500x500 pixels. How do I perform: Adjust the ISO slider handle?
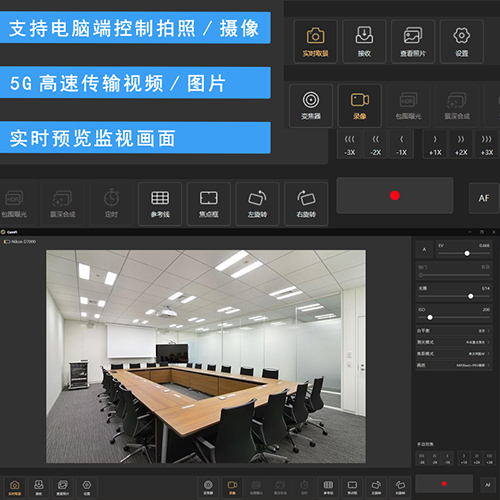430,318
